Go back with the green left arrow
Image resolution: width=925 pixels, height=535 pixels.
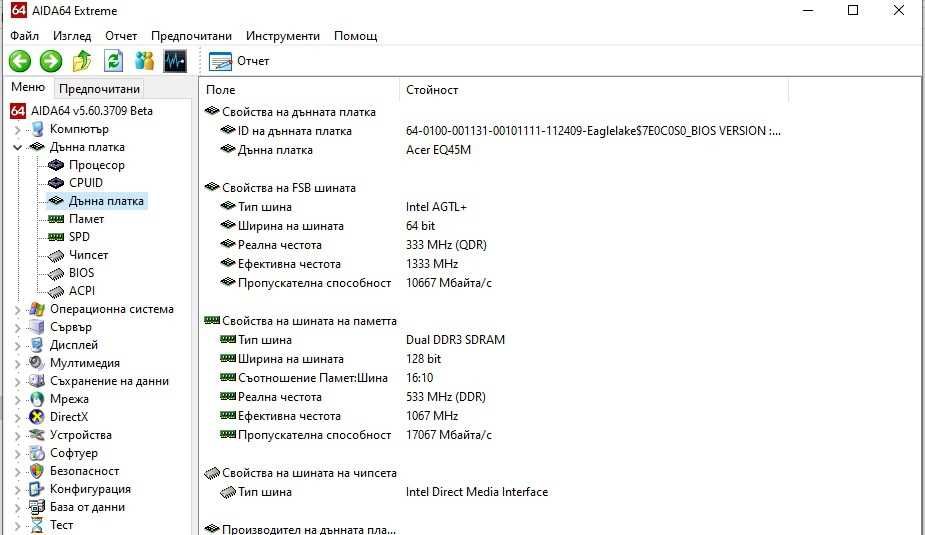pyautogui.click(x=19, y=61)
